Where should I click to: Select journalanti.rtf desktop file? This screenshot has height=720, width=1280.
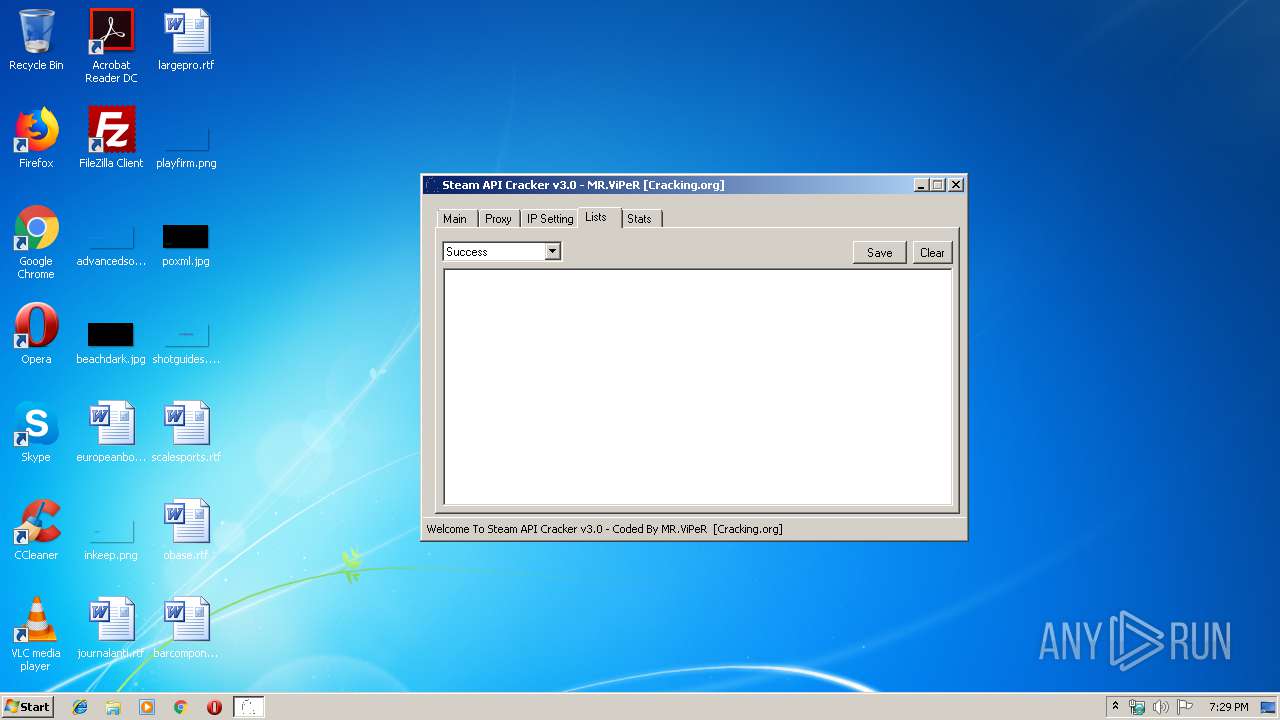tap(111, 628)
